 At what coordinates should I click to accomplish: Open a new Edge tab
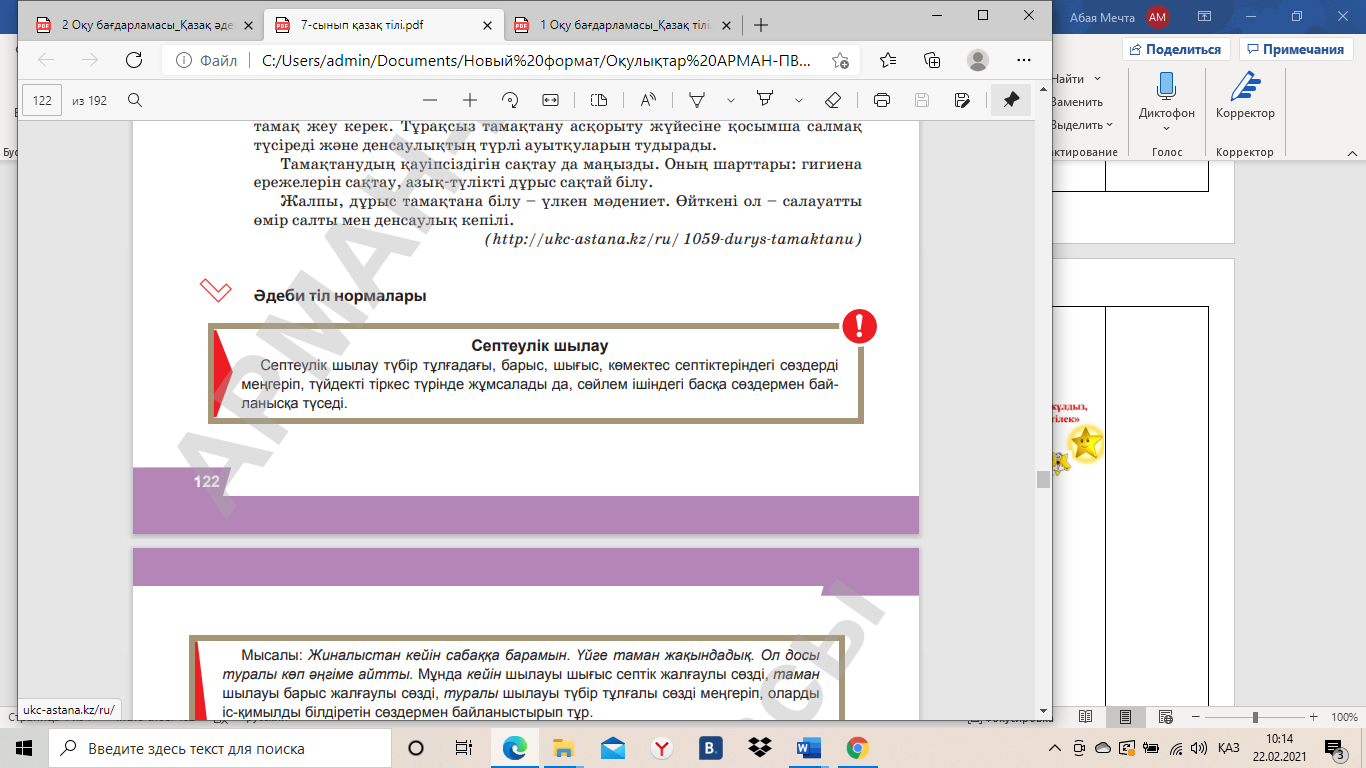point(762,24)
